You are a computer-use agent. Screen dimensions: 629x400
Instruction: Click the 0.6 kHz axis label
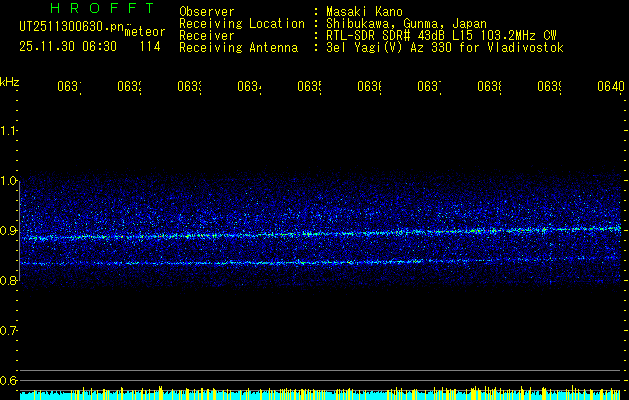pyautogui.click(x=8, y=380)
